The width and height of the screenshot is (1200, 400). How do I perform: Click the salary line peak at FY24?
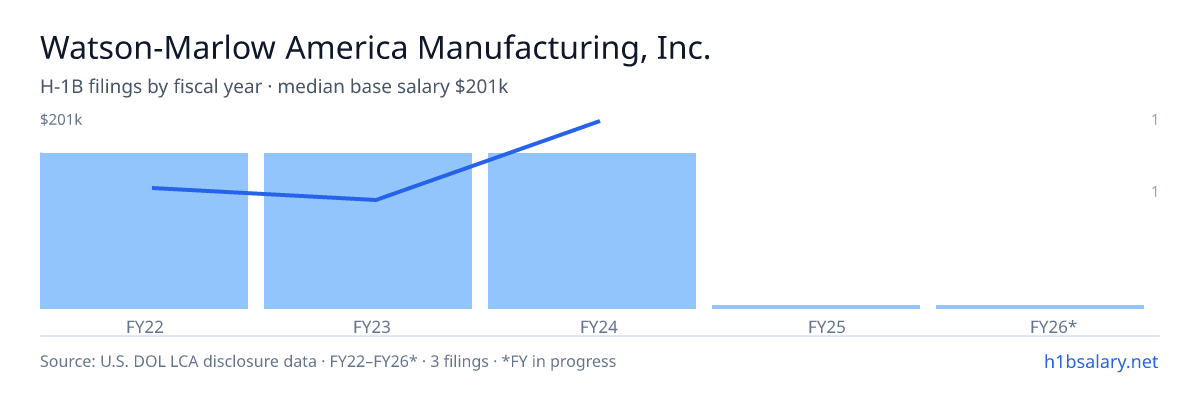(x=598, y=121)
